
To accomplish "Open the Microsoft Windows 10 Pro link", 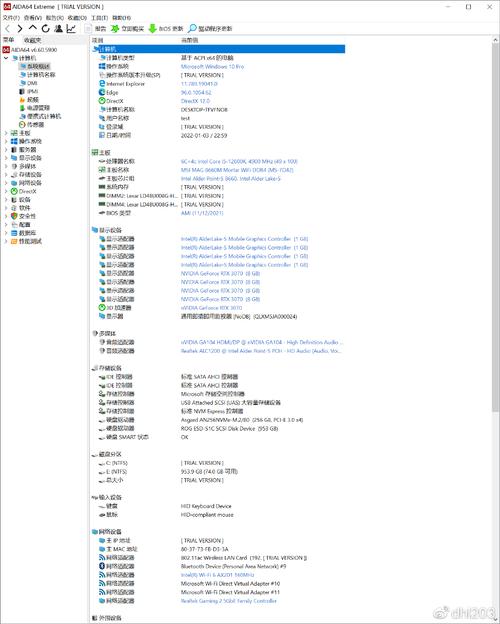I will [212, 66].
